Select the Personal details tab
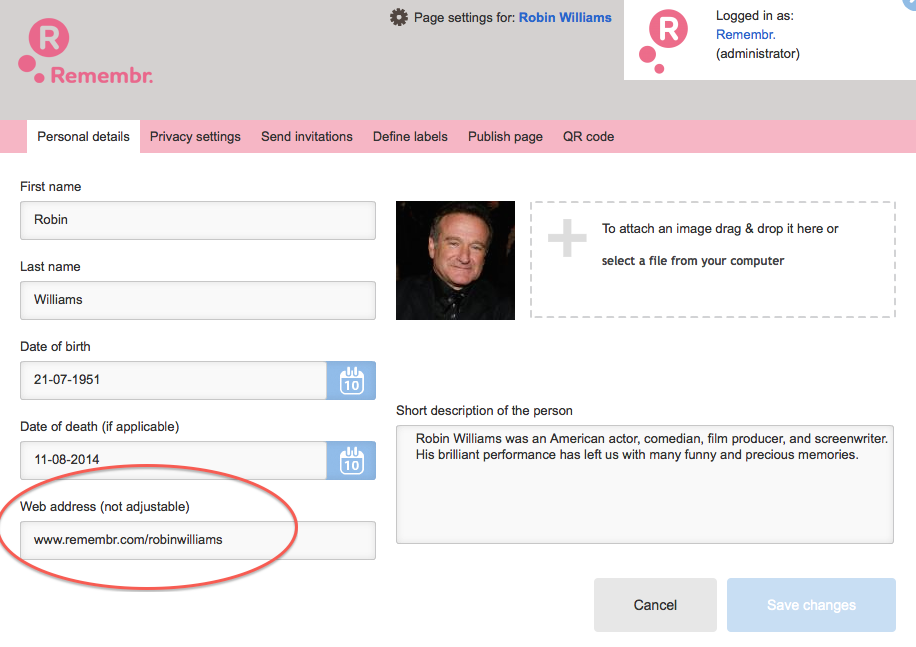Image resolution: width=916 pixels, height=647 pixels. point(83,137)
